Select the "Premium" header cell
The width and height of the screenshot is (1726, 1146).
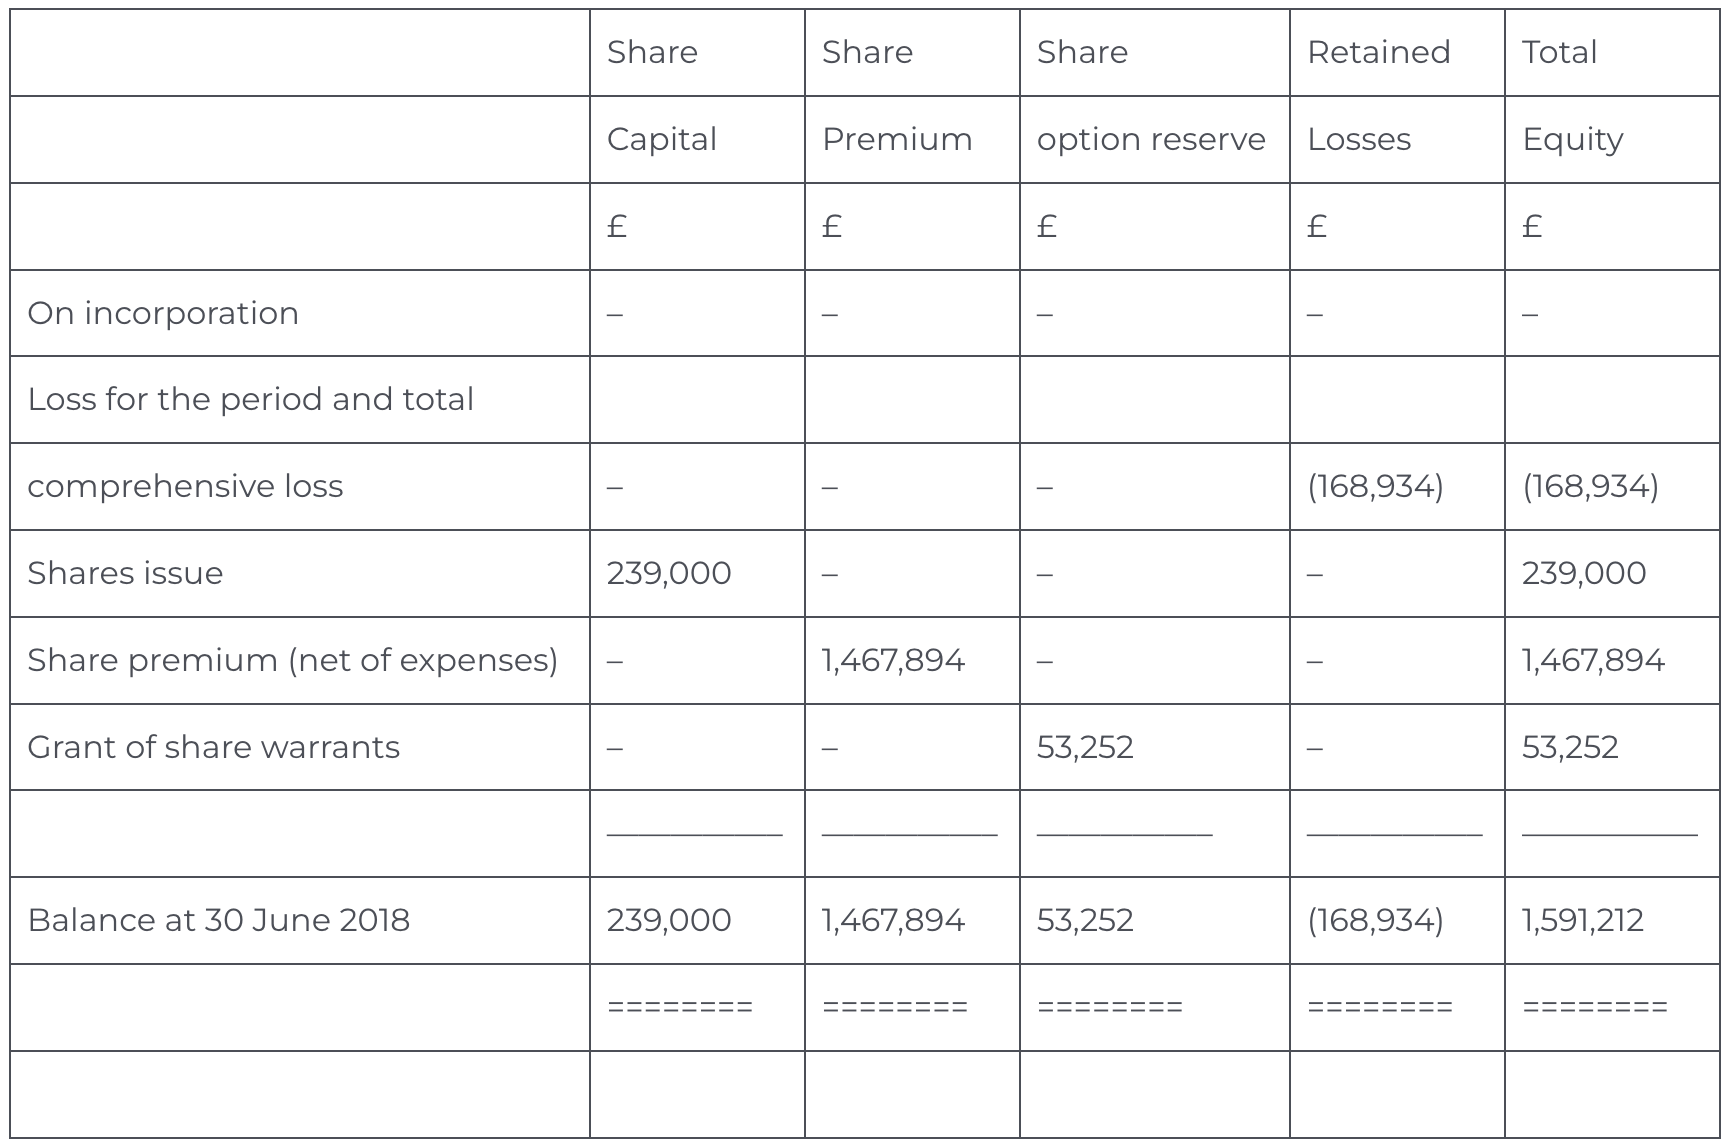[896, 140]
